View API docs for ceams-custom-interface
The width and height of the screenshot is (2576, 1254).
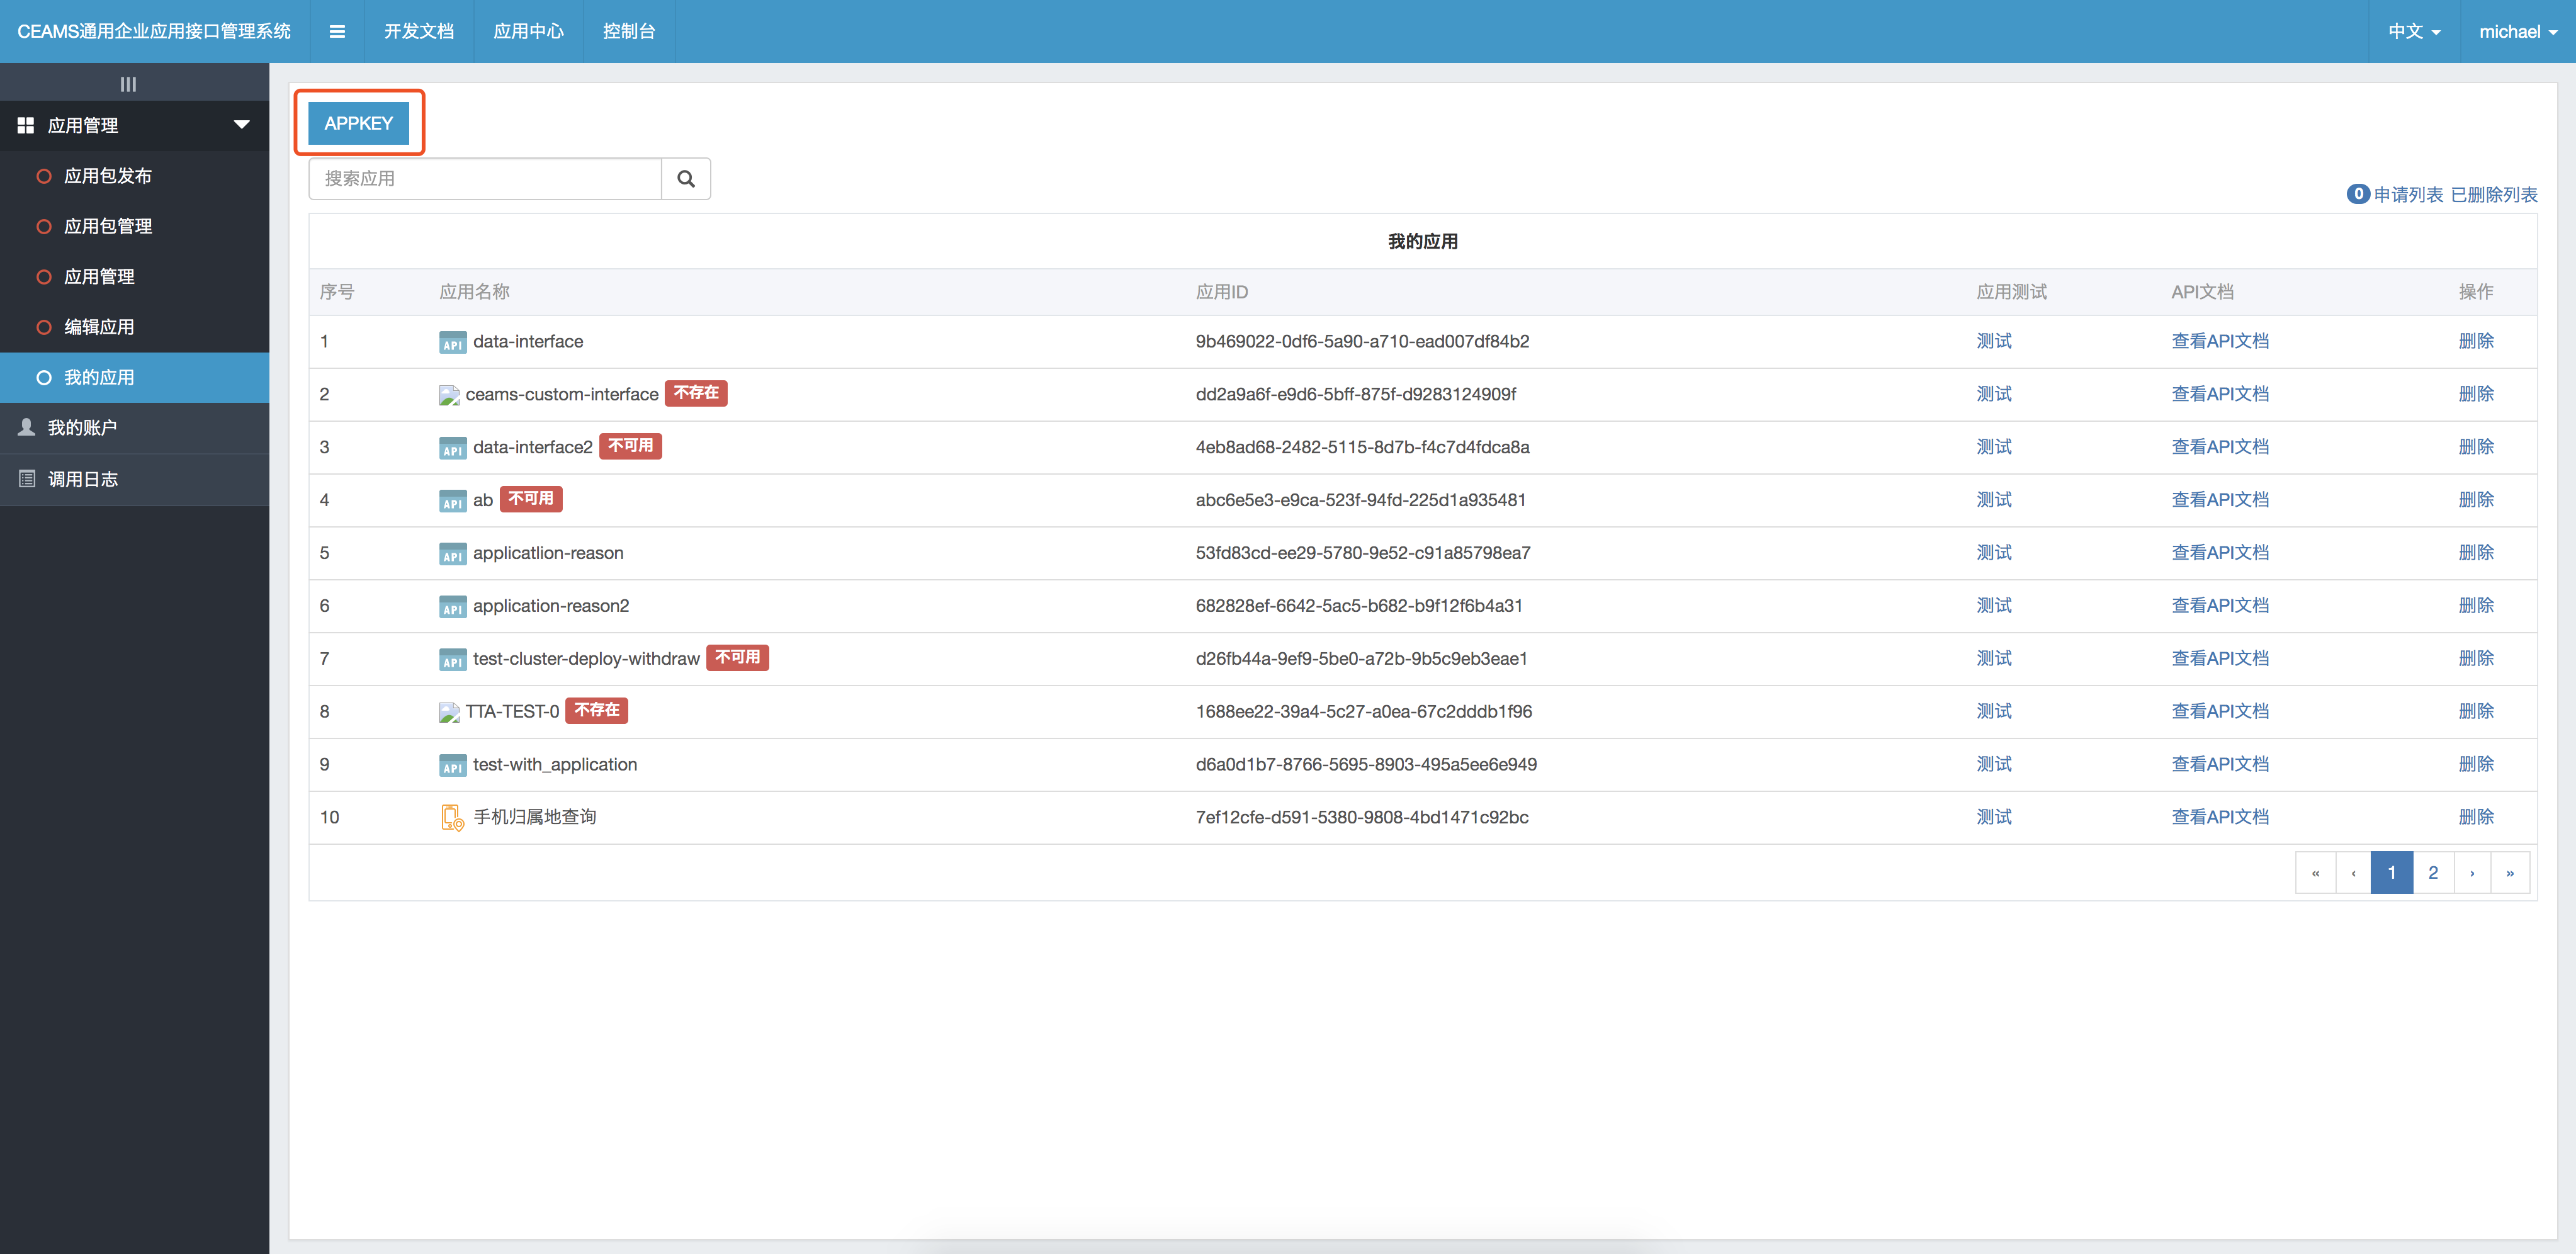pyautogui.click(x=2220, y=394)
